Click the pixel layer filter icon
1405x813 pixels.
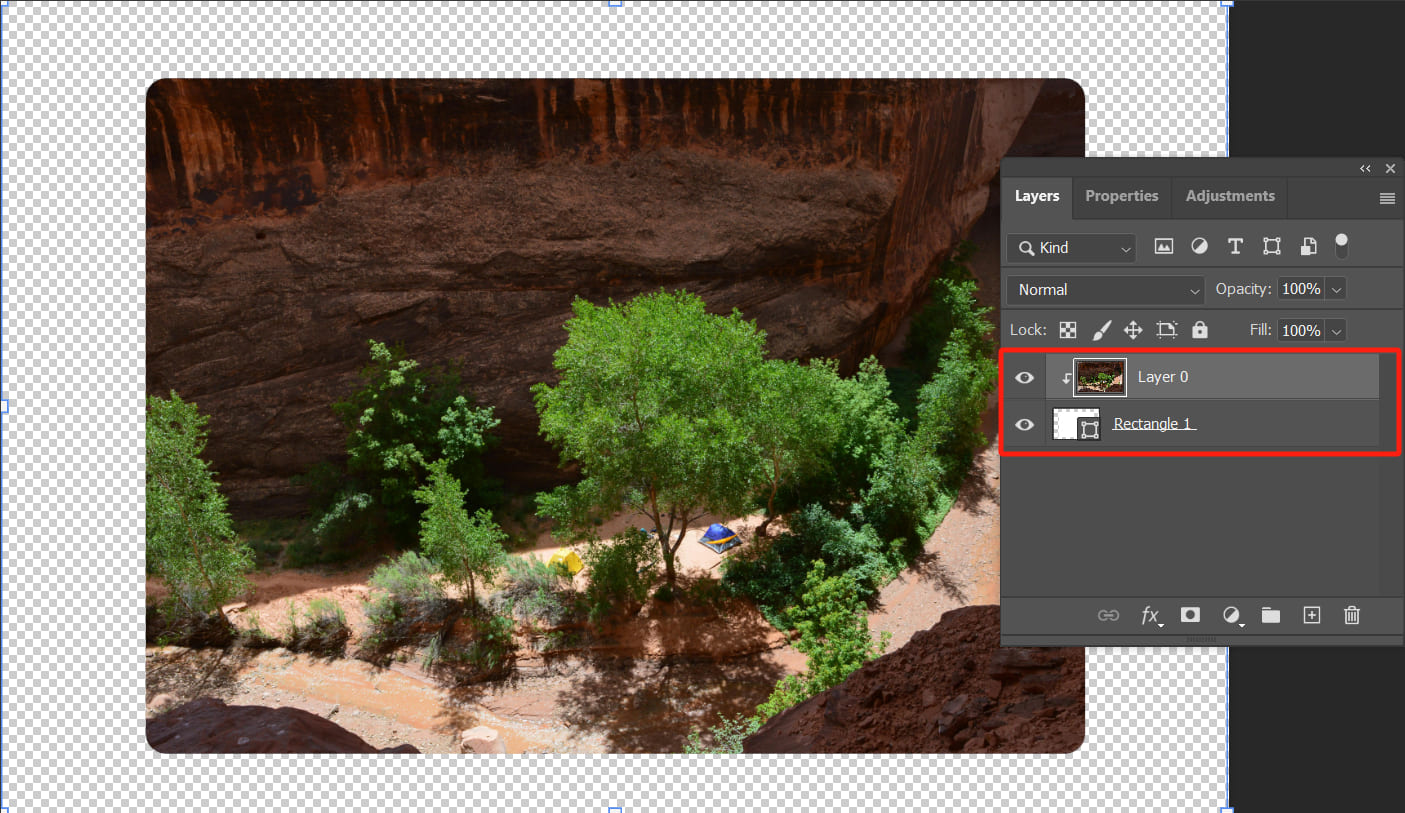[1163, 247]
